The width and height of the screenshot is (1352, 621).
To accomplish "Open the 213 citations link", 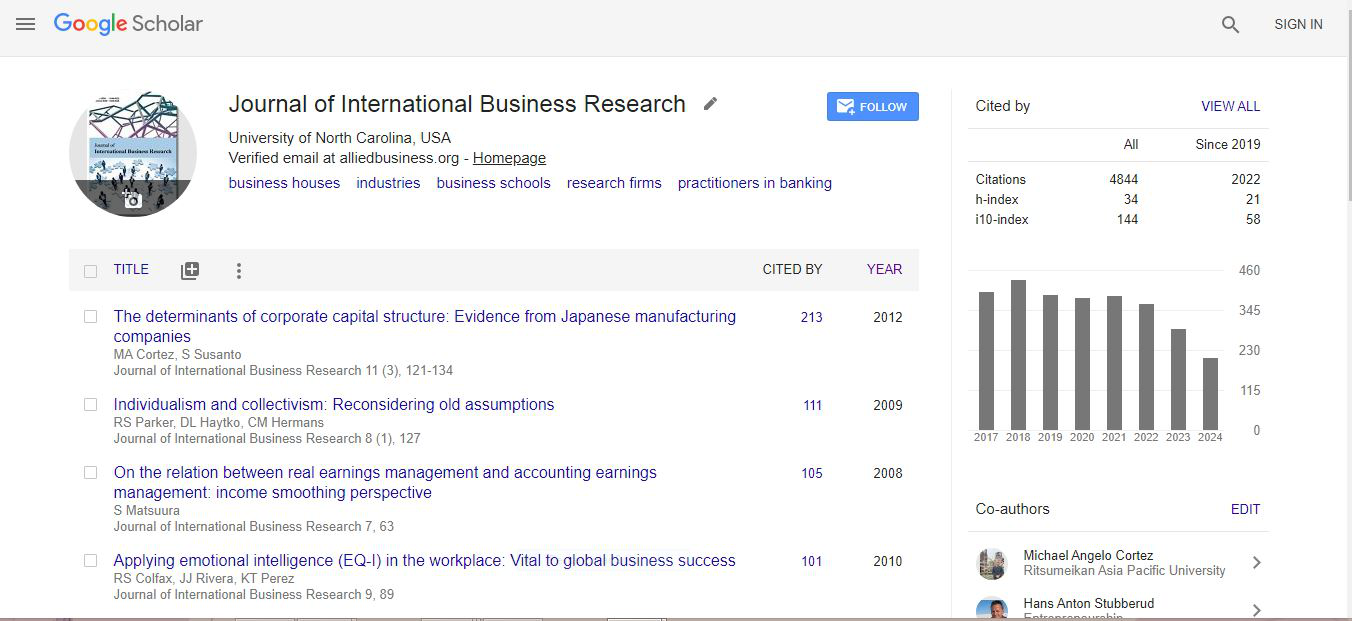I will pos(811,317).
